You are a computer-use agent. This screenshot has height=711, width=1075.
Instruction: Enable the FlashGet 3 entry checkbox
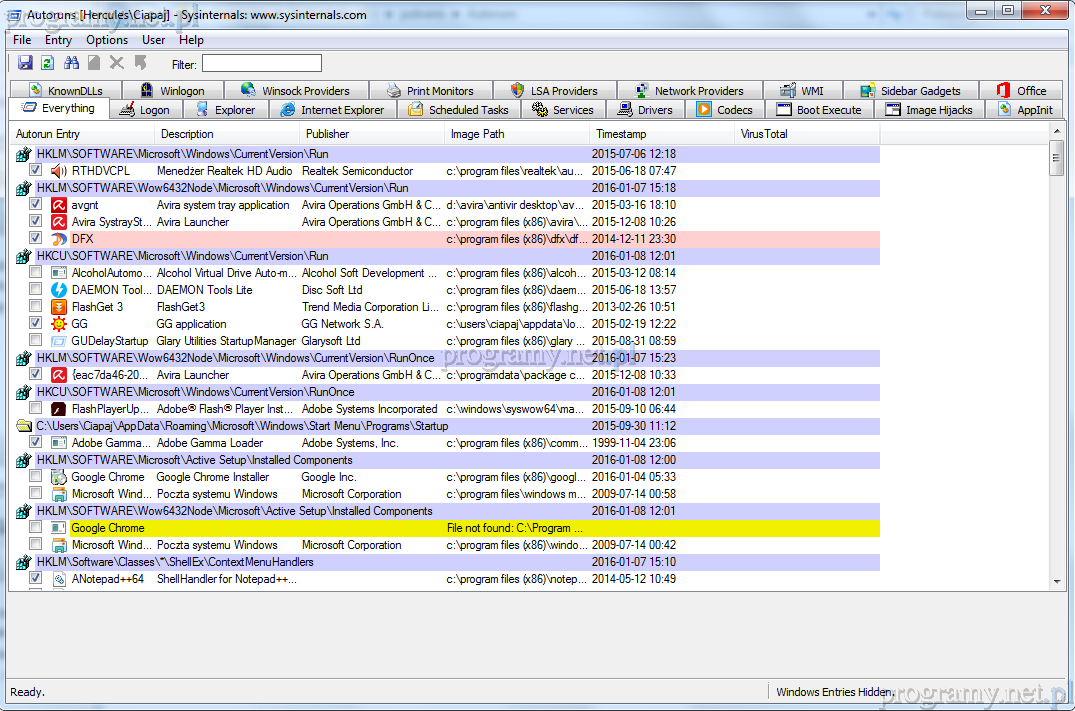coord(36,307)
